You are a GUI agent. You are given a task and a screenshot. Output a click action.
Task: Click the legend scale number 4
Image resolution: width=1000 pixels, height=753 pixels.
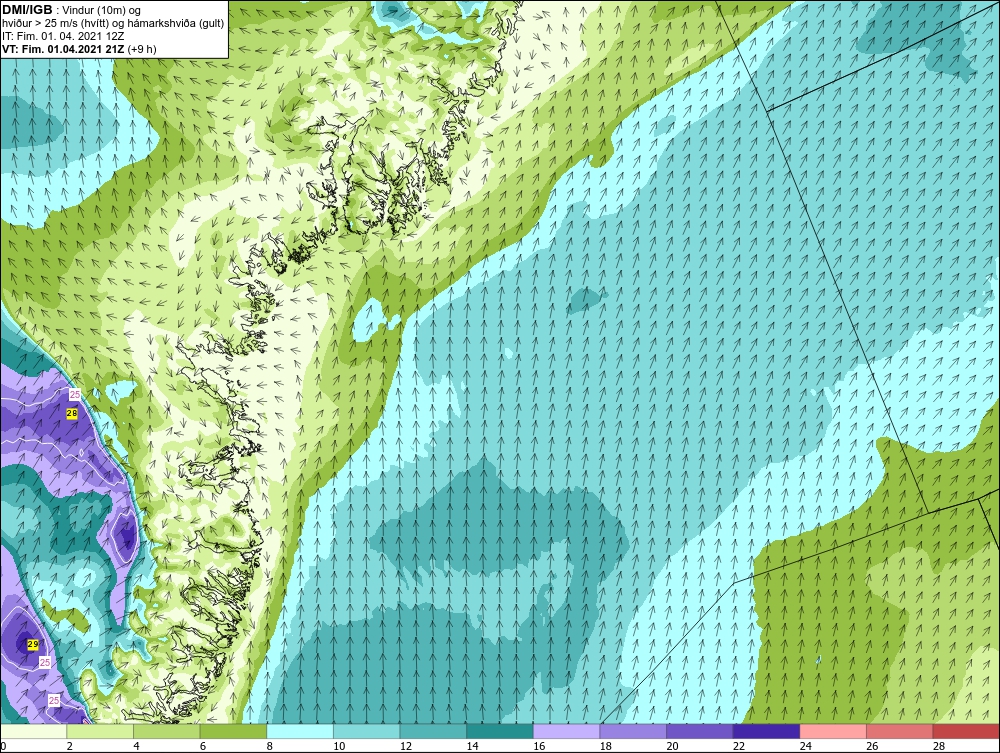point(136,746)
